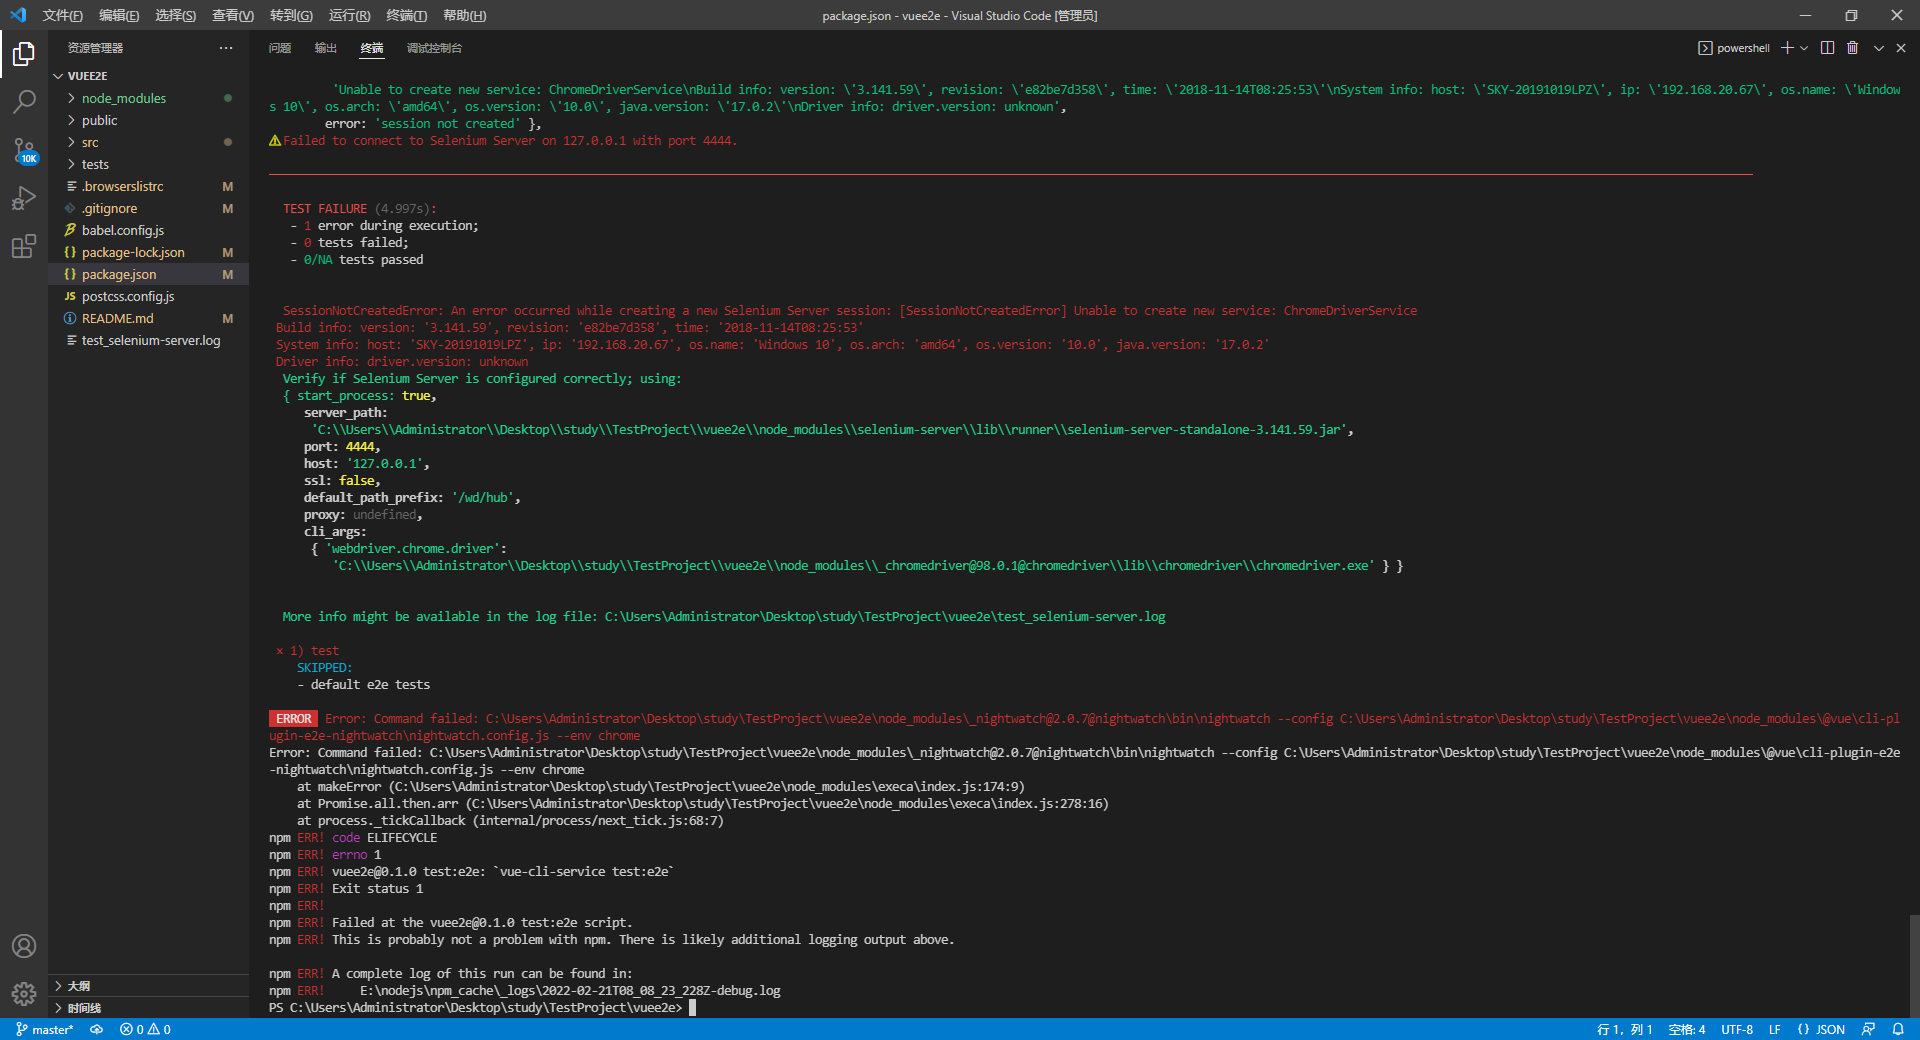Split the terminal panel
1920x1040 pixels.
tap(1827, 48)
